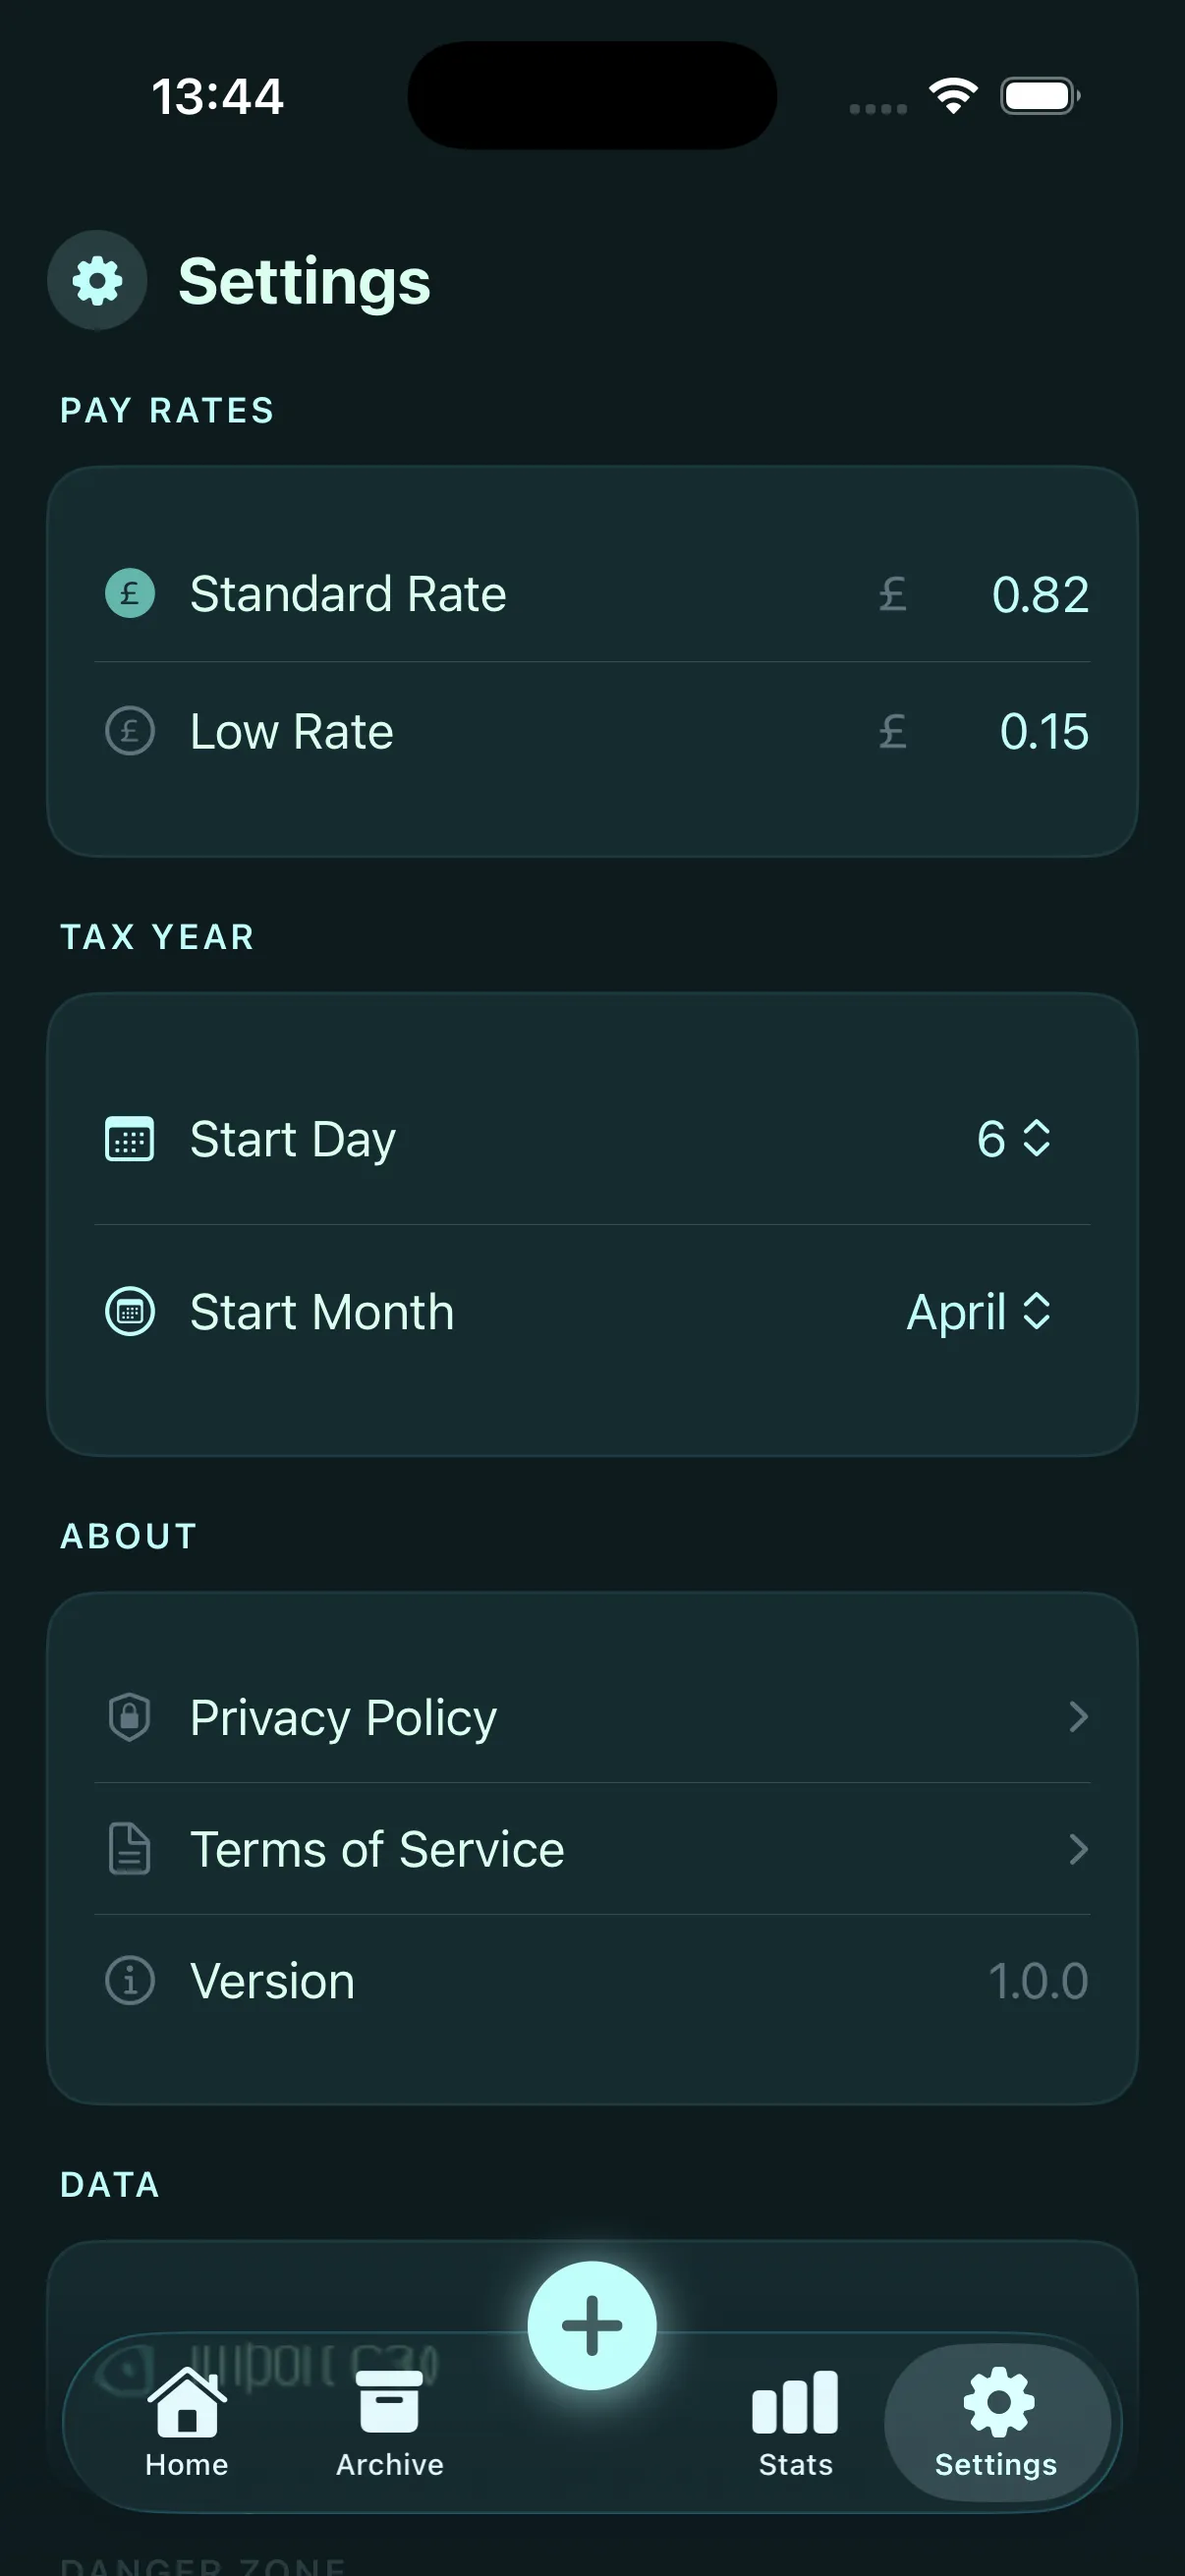Tap the Terms of Service document icon
Screen dimensions: 1185x2576
click(x=130, y=1849)
